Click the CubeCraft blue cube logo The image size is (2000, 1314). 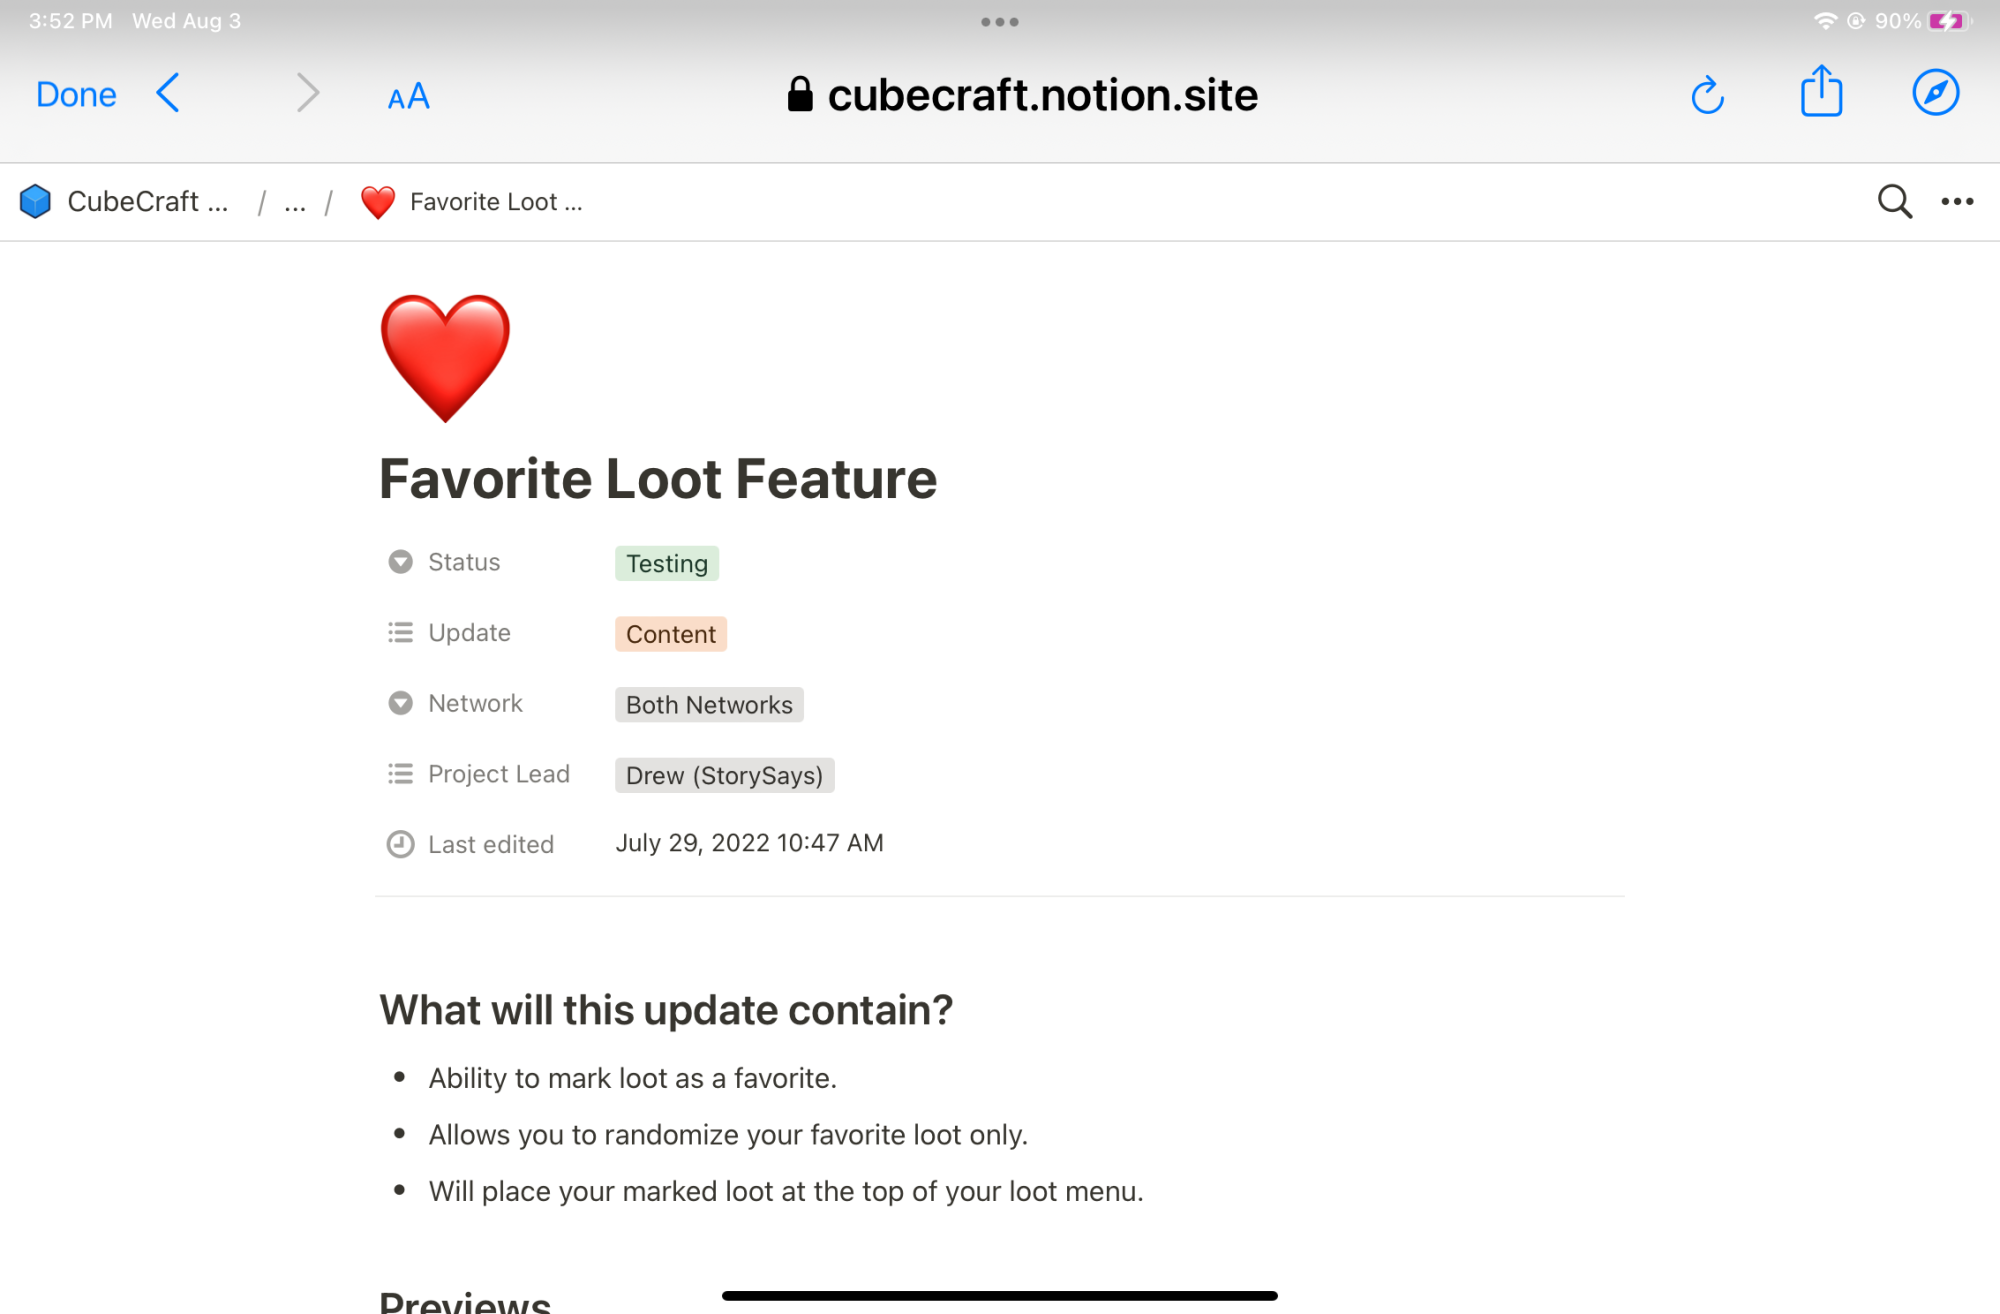tap(35, 201)
